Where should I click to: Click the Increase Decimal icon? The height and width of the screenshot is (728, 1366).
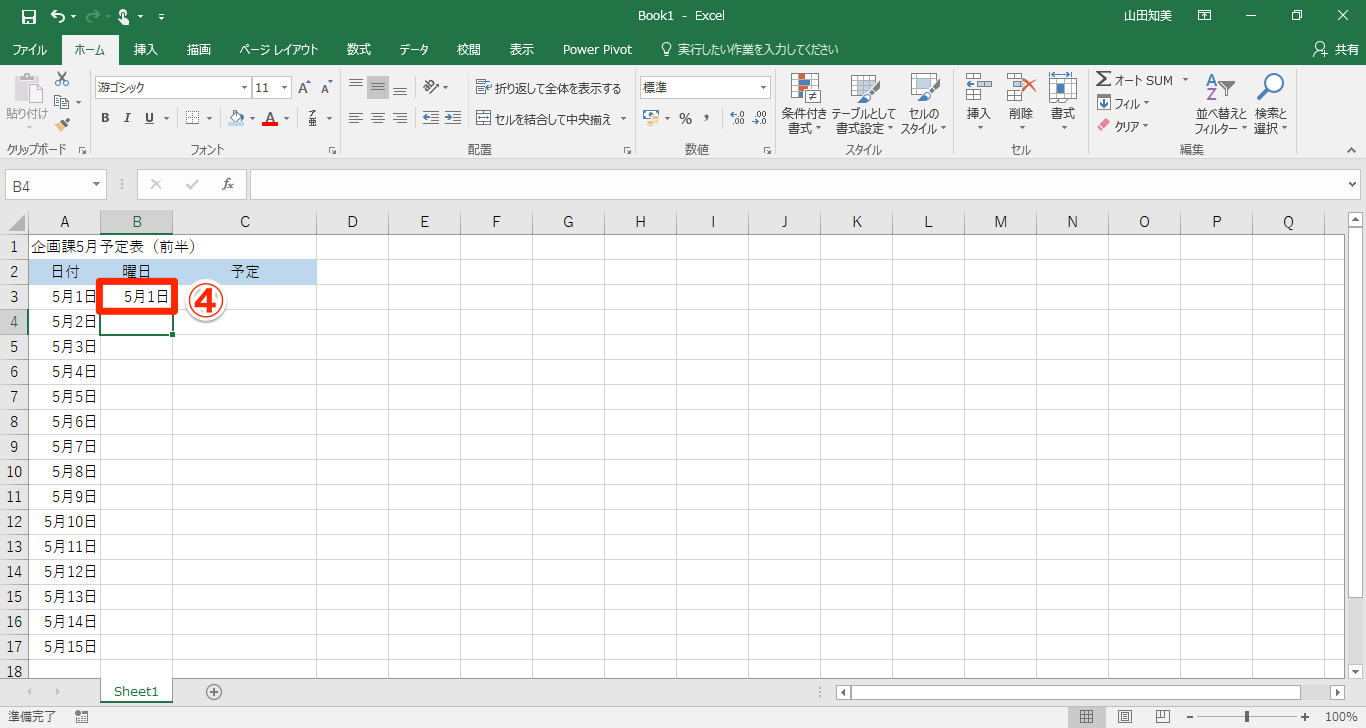(738, 118)
